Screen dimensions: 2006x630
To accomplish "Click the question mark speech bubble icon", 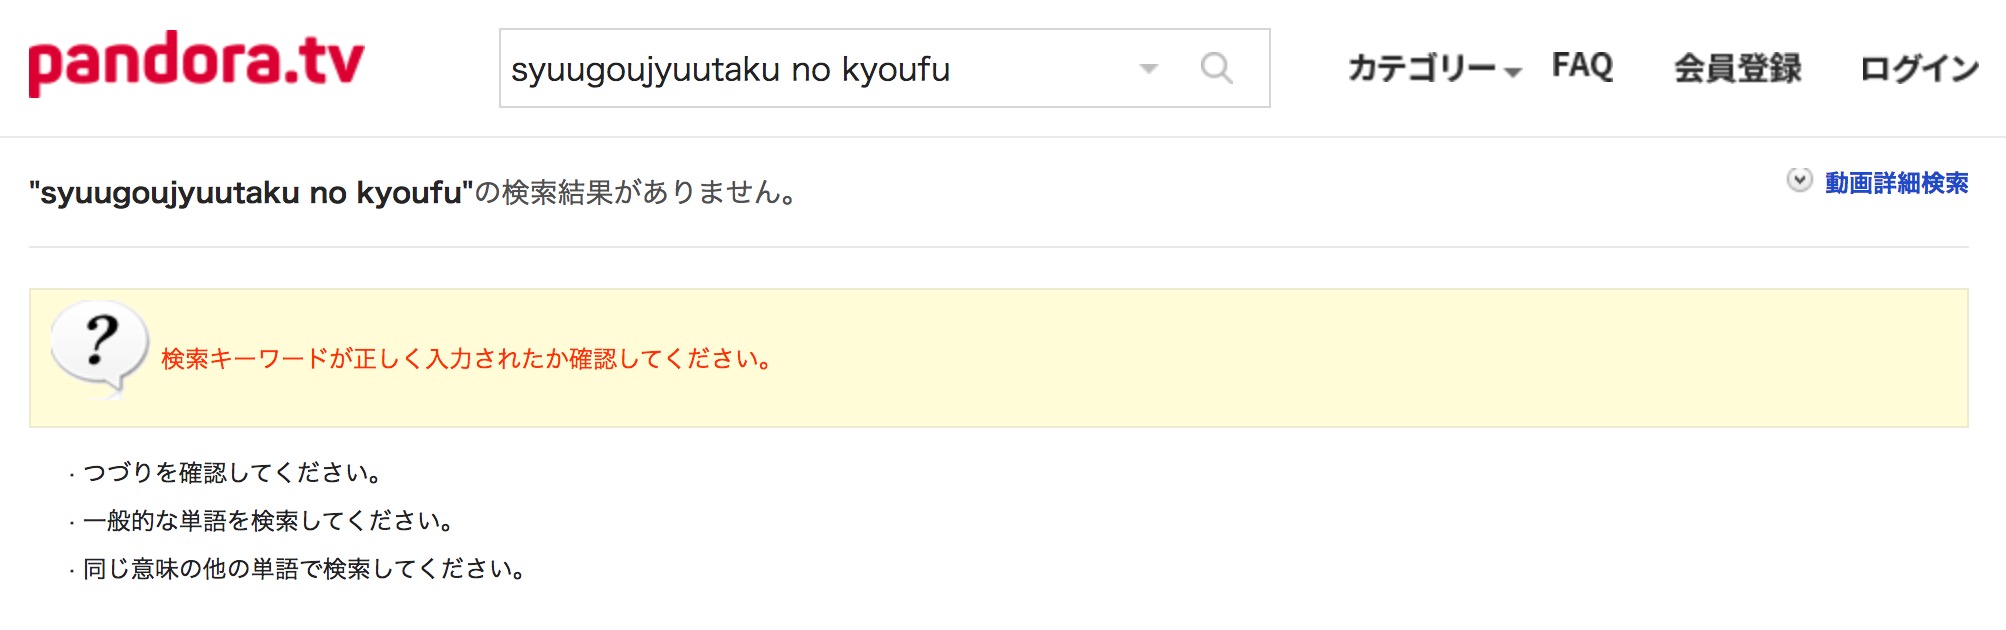I will coord(99,347).
